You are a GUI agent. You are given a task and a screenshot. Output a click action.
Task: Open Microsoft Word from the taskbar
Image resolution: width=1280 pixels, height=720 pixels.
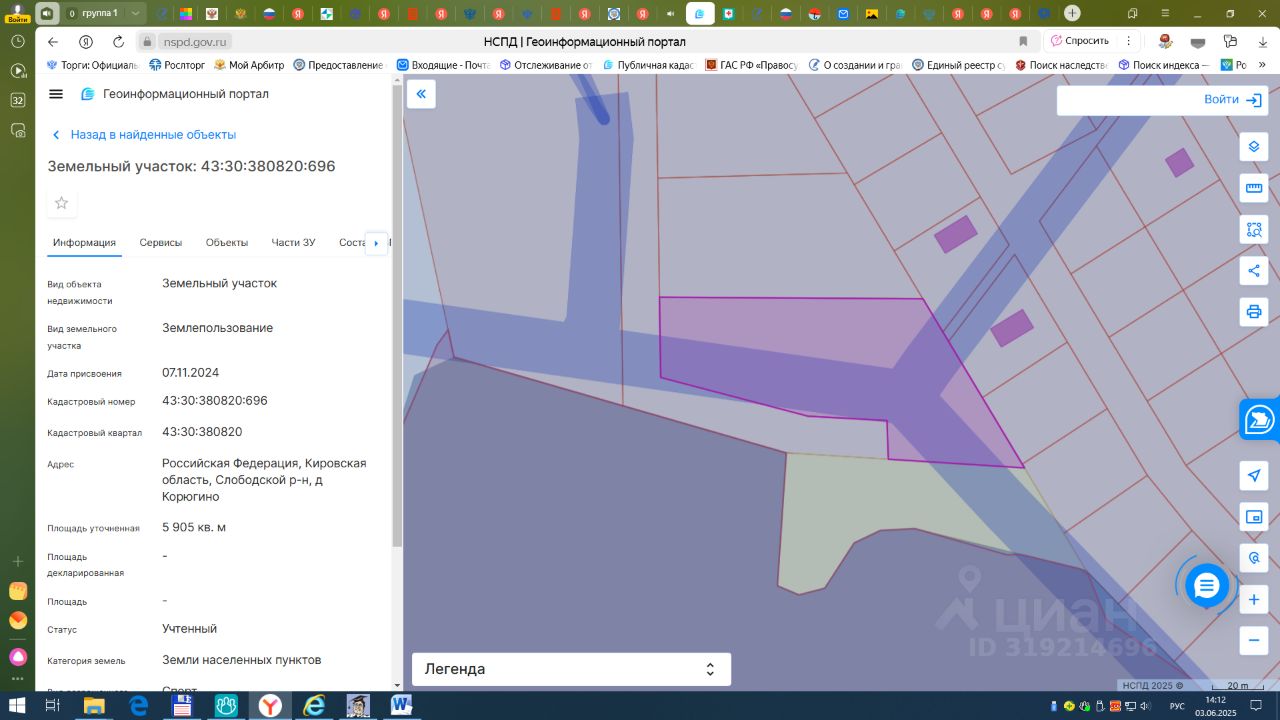coord(401,706)
